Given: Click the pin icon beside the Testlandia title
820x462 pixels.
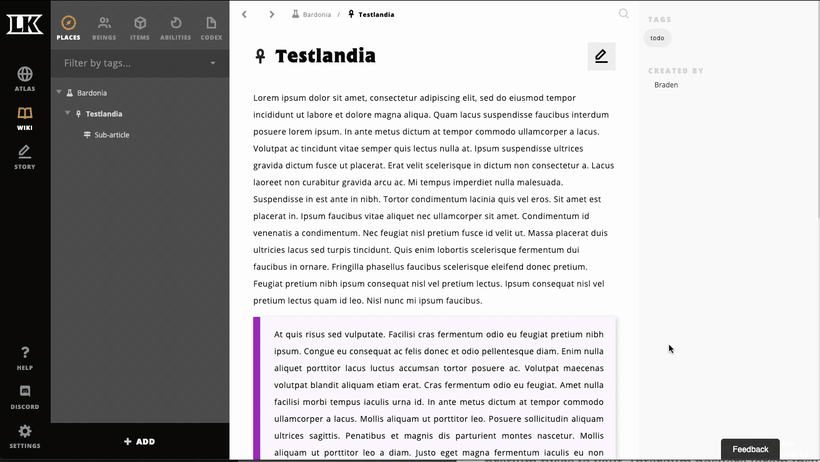Looking at the screenshot, I should pos(260,55).
